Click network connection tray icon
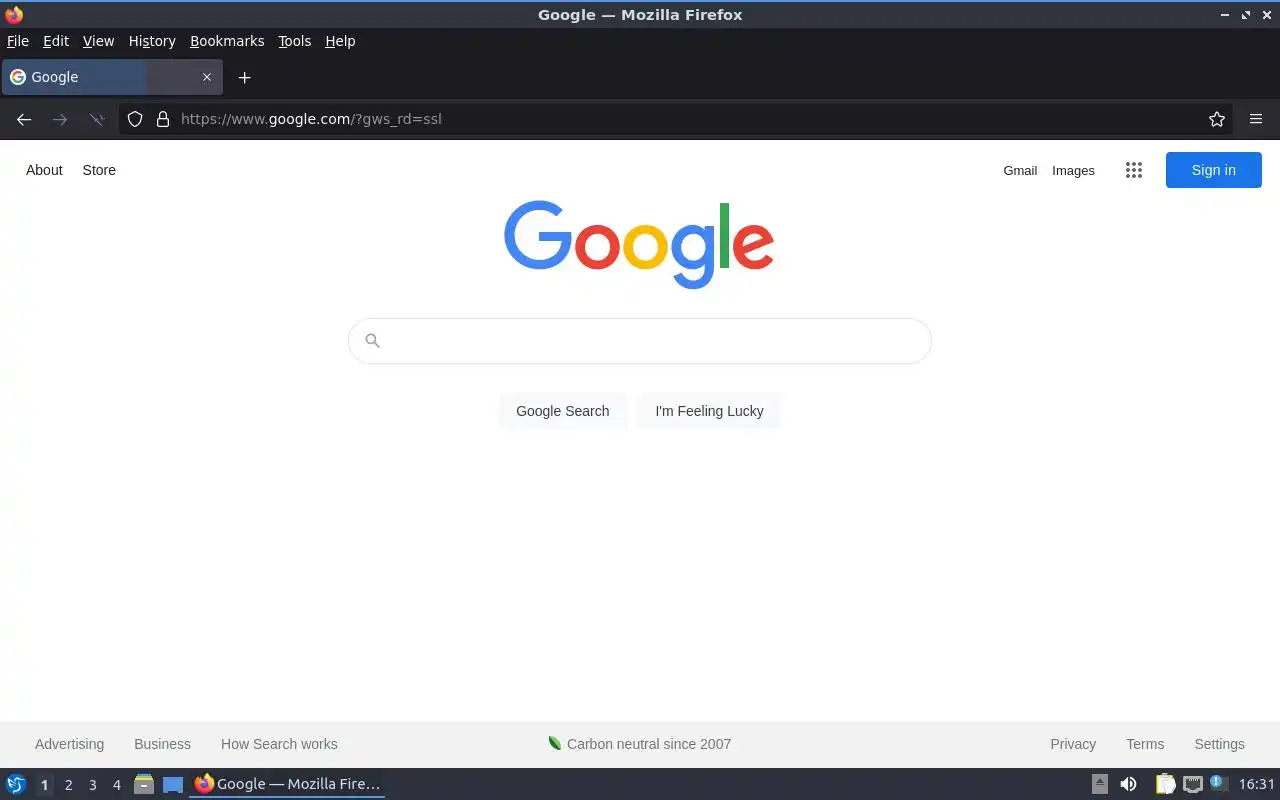Viewport: 1280px width, 800px height. [x=1192, y=784]
